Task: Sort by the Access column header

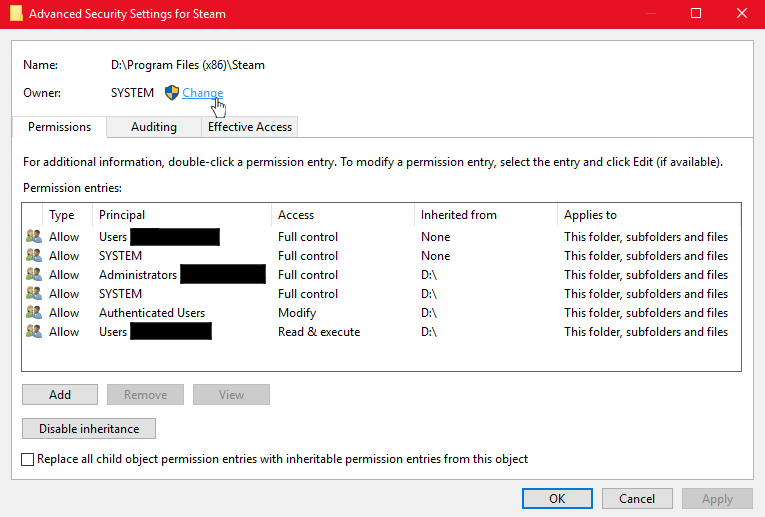Action: tap(340, 215)
